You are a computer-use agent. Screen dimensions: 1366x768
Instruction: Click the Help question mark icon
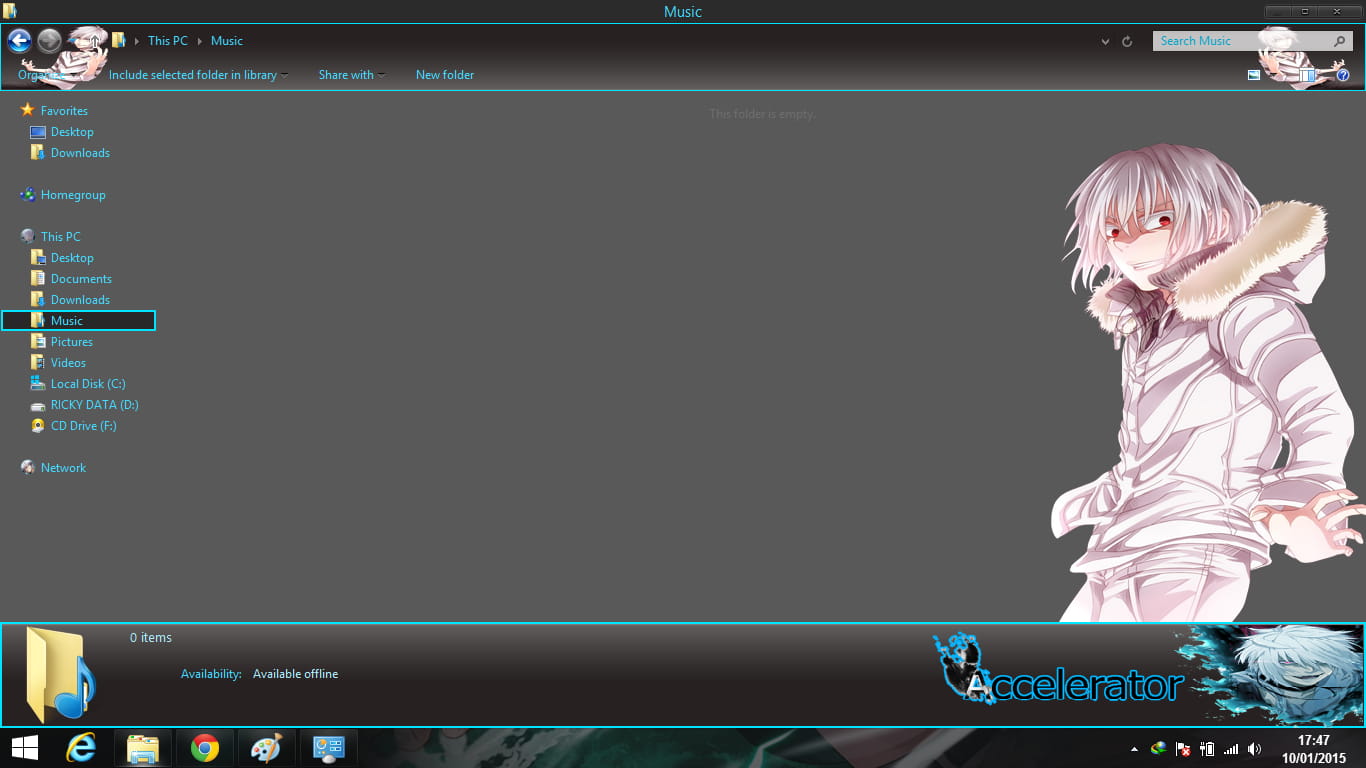(1343, 75)
